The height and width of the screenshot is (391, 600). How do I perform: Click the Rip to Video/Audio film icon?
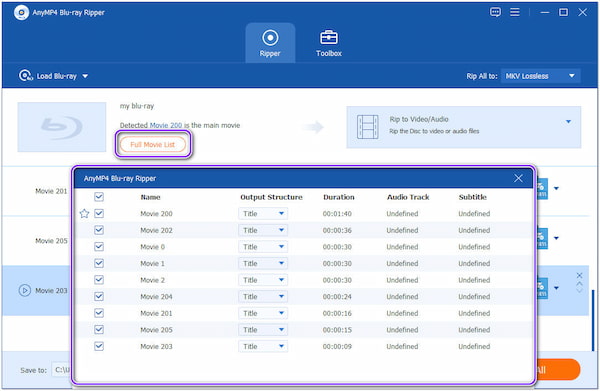pos(367,127)
